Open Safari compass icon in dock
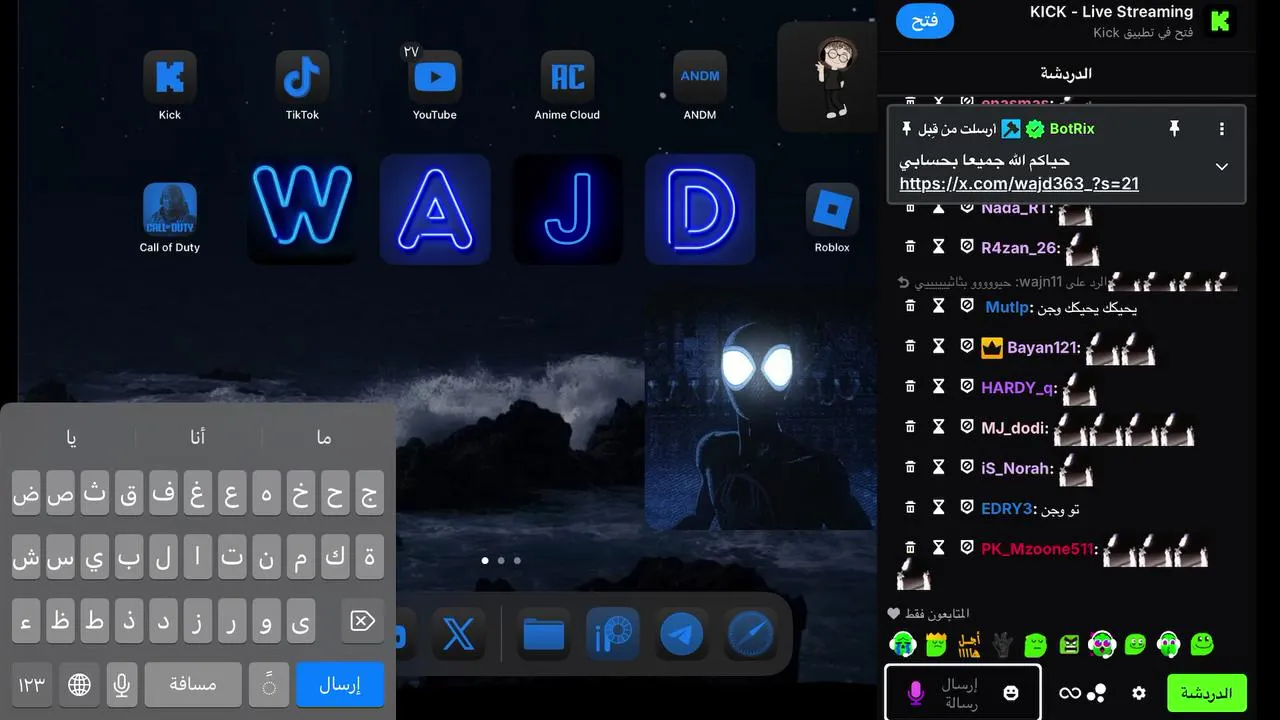 coord(751,634)
